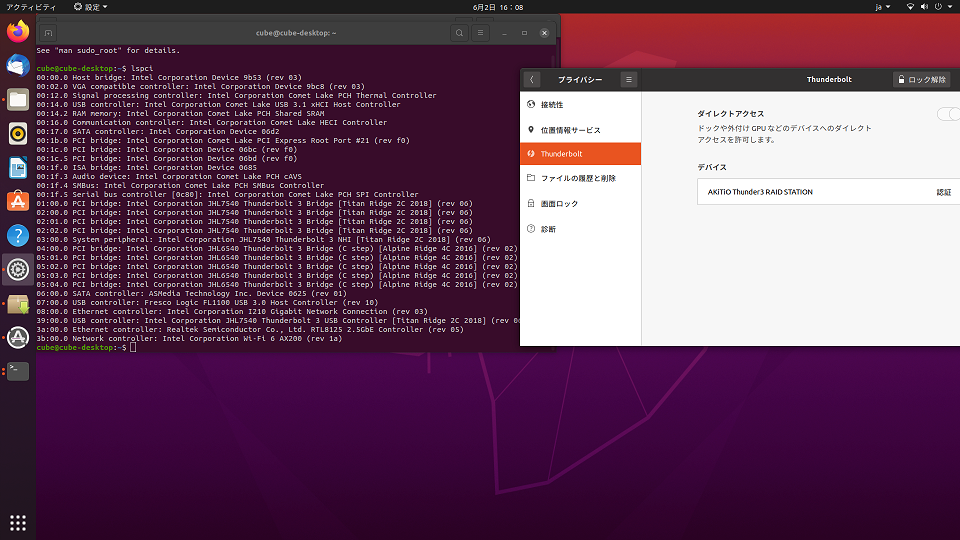Click network status icon in top bar
The width and height of the screenshot is (960, 540).
pos(910,7)
